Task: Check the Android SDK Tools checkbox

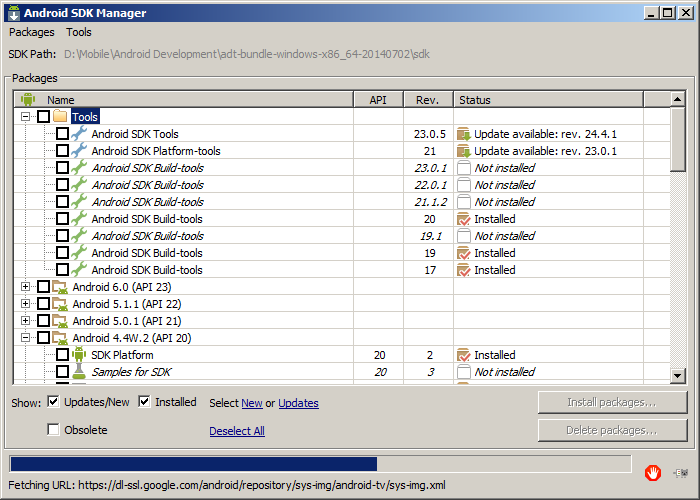Action: (x=62, y=133)
